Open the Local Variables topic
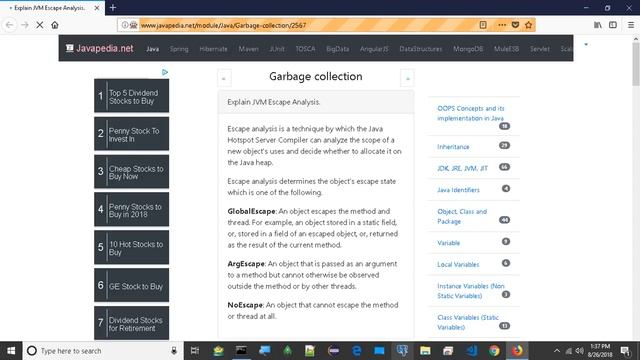Image resolution: width=640 pixels, height=360 pixels. point(458,264)
